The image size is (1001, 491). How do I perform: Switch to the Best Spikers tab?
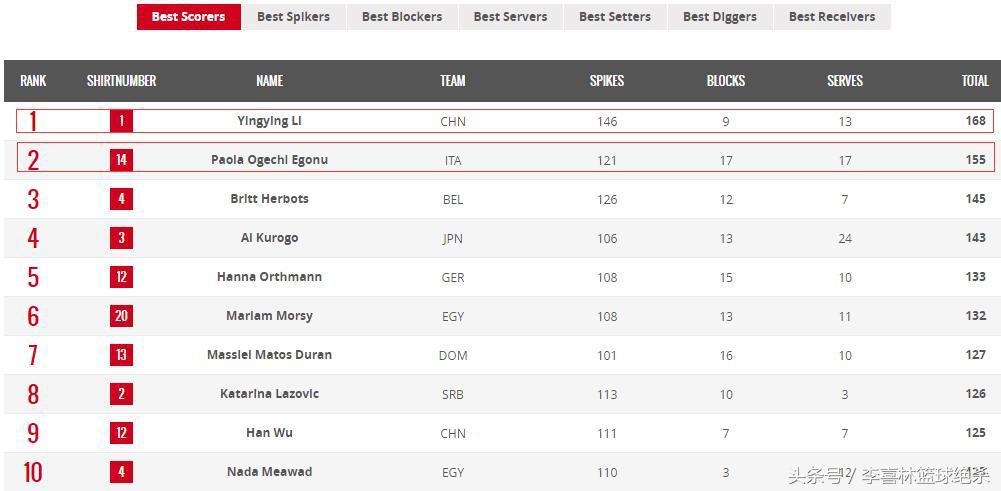(293, 17)
